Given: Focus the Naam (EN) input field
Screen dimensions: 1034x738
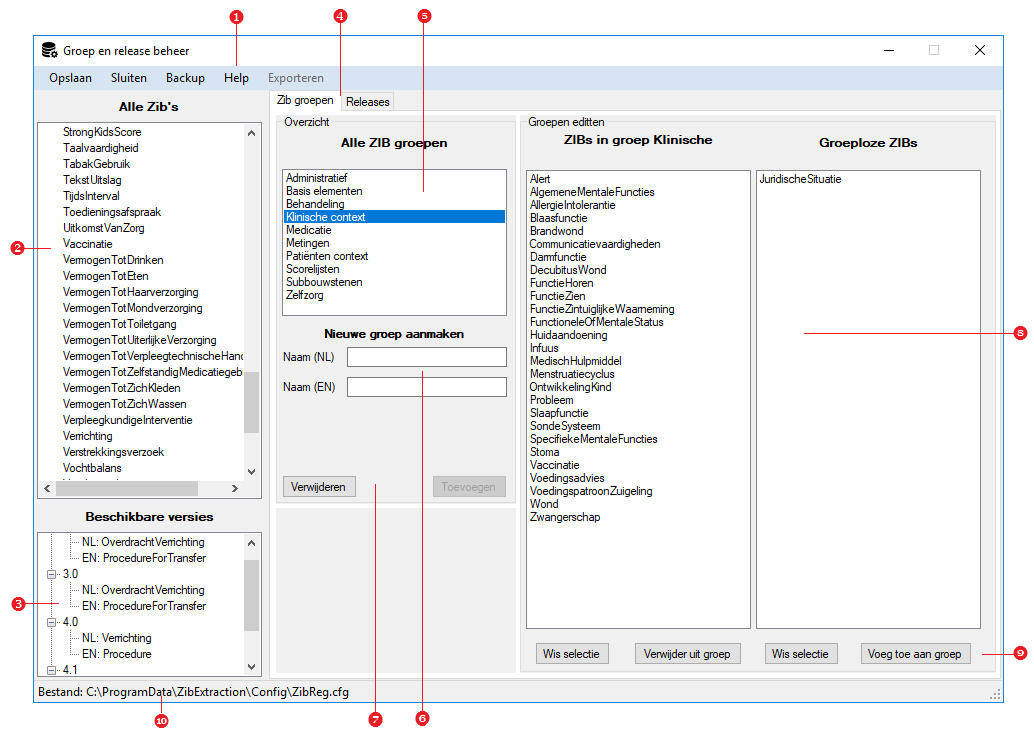Looking at the screenshot, I should coord(427,386).
